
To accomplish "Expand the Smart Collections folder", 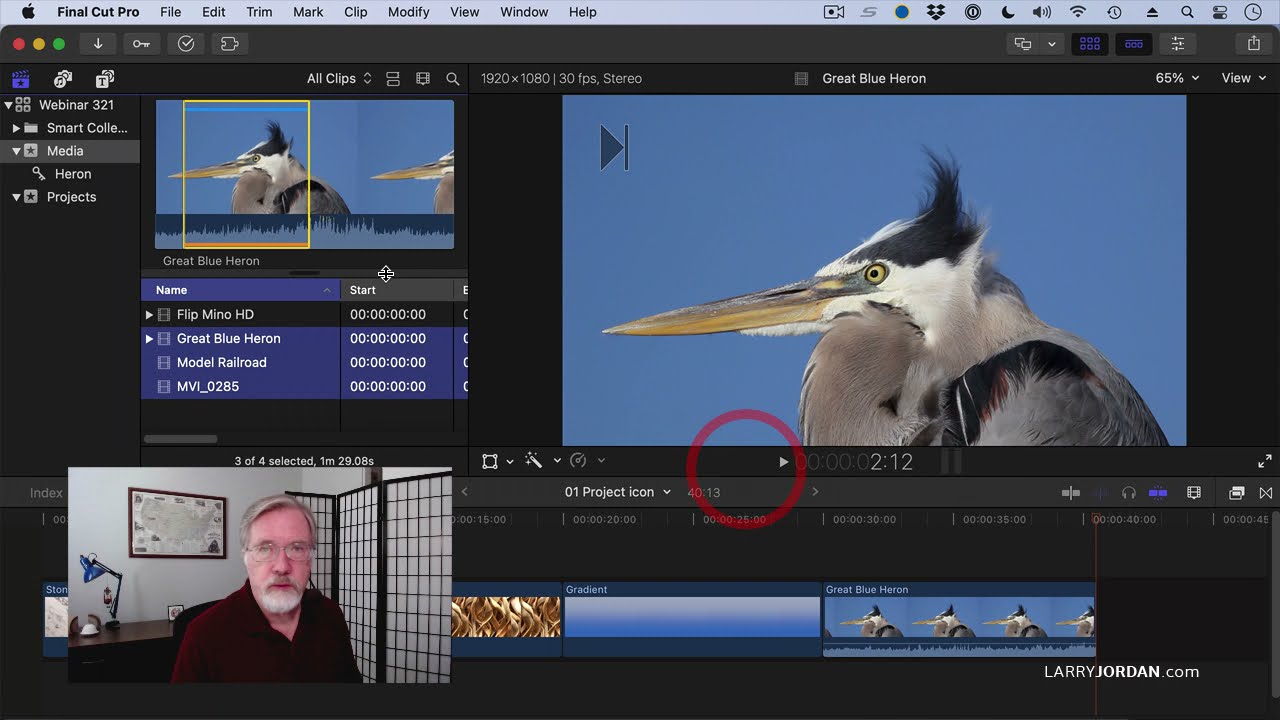I will tap(16, 128).
